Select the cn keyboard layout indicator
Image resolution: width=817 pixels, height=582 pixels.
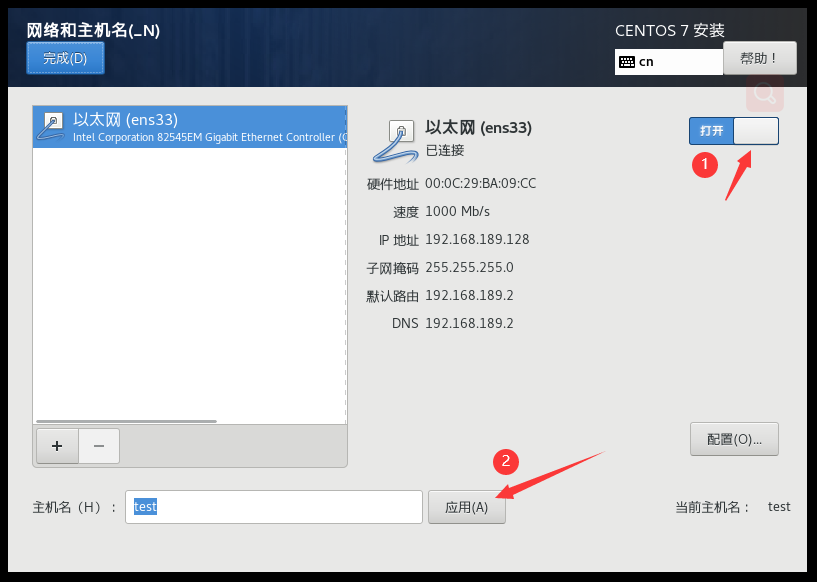coord(669,62)
